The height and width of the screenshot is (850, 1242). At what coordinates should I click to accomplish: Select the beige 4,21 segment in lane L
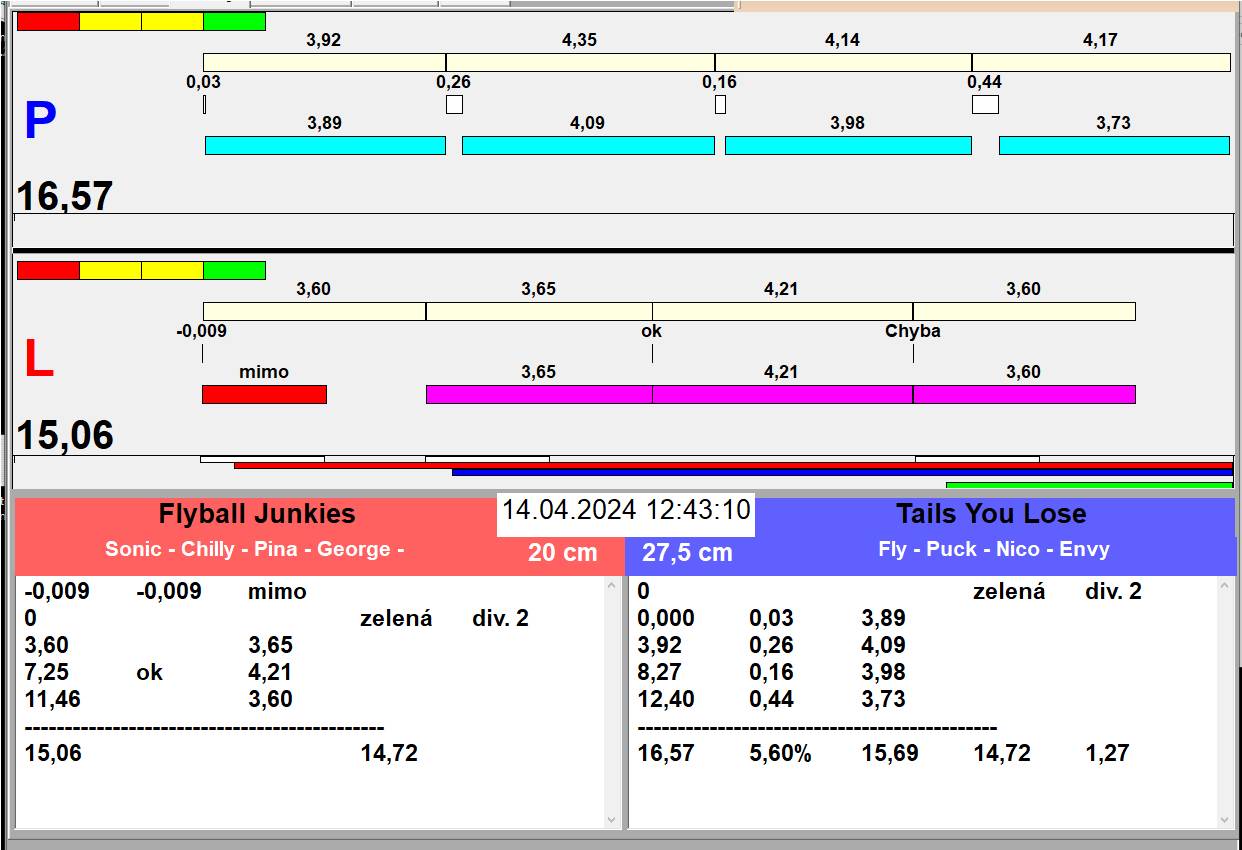click(x=782, y=311)
